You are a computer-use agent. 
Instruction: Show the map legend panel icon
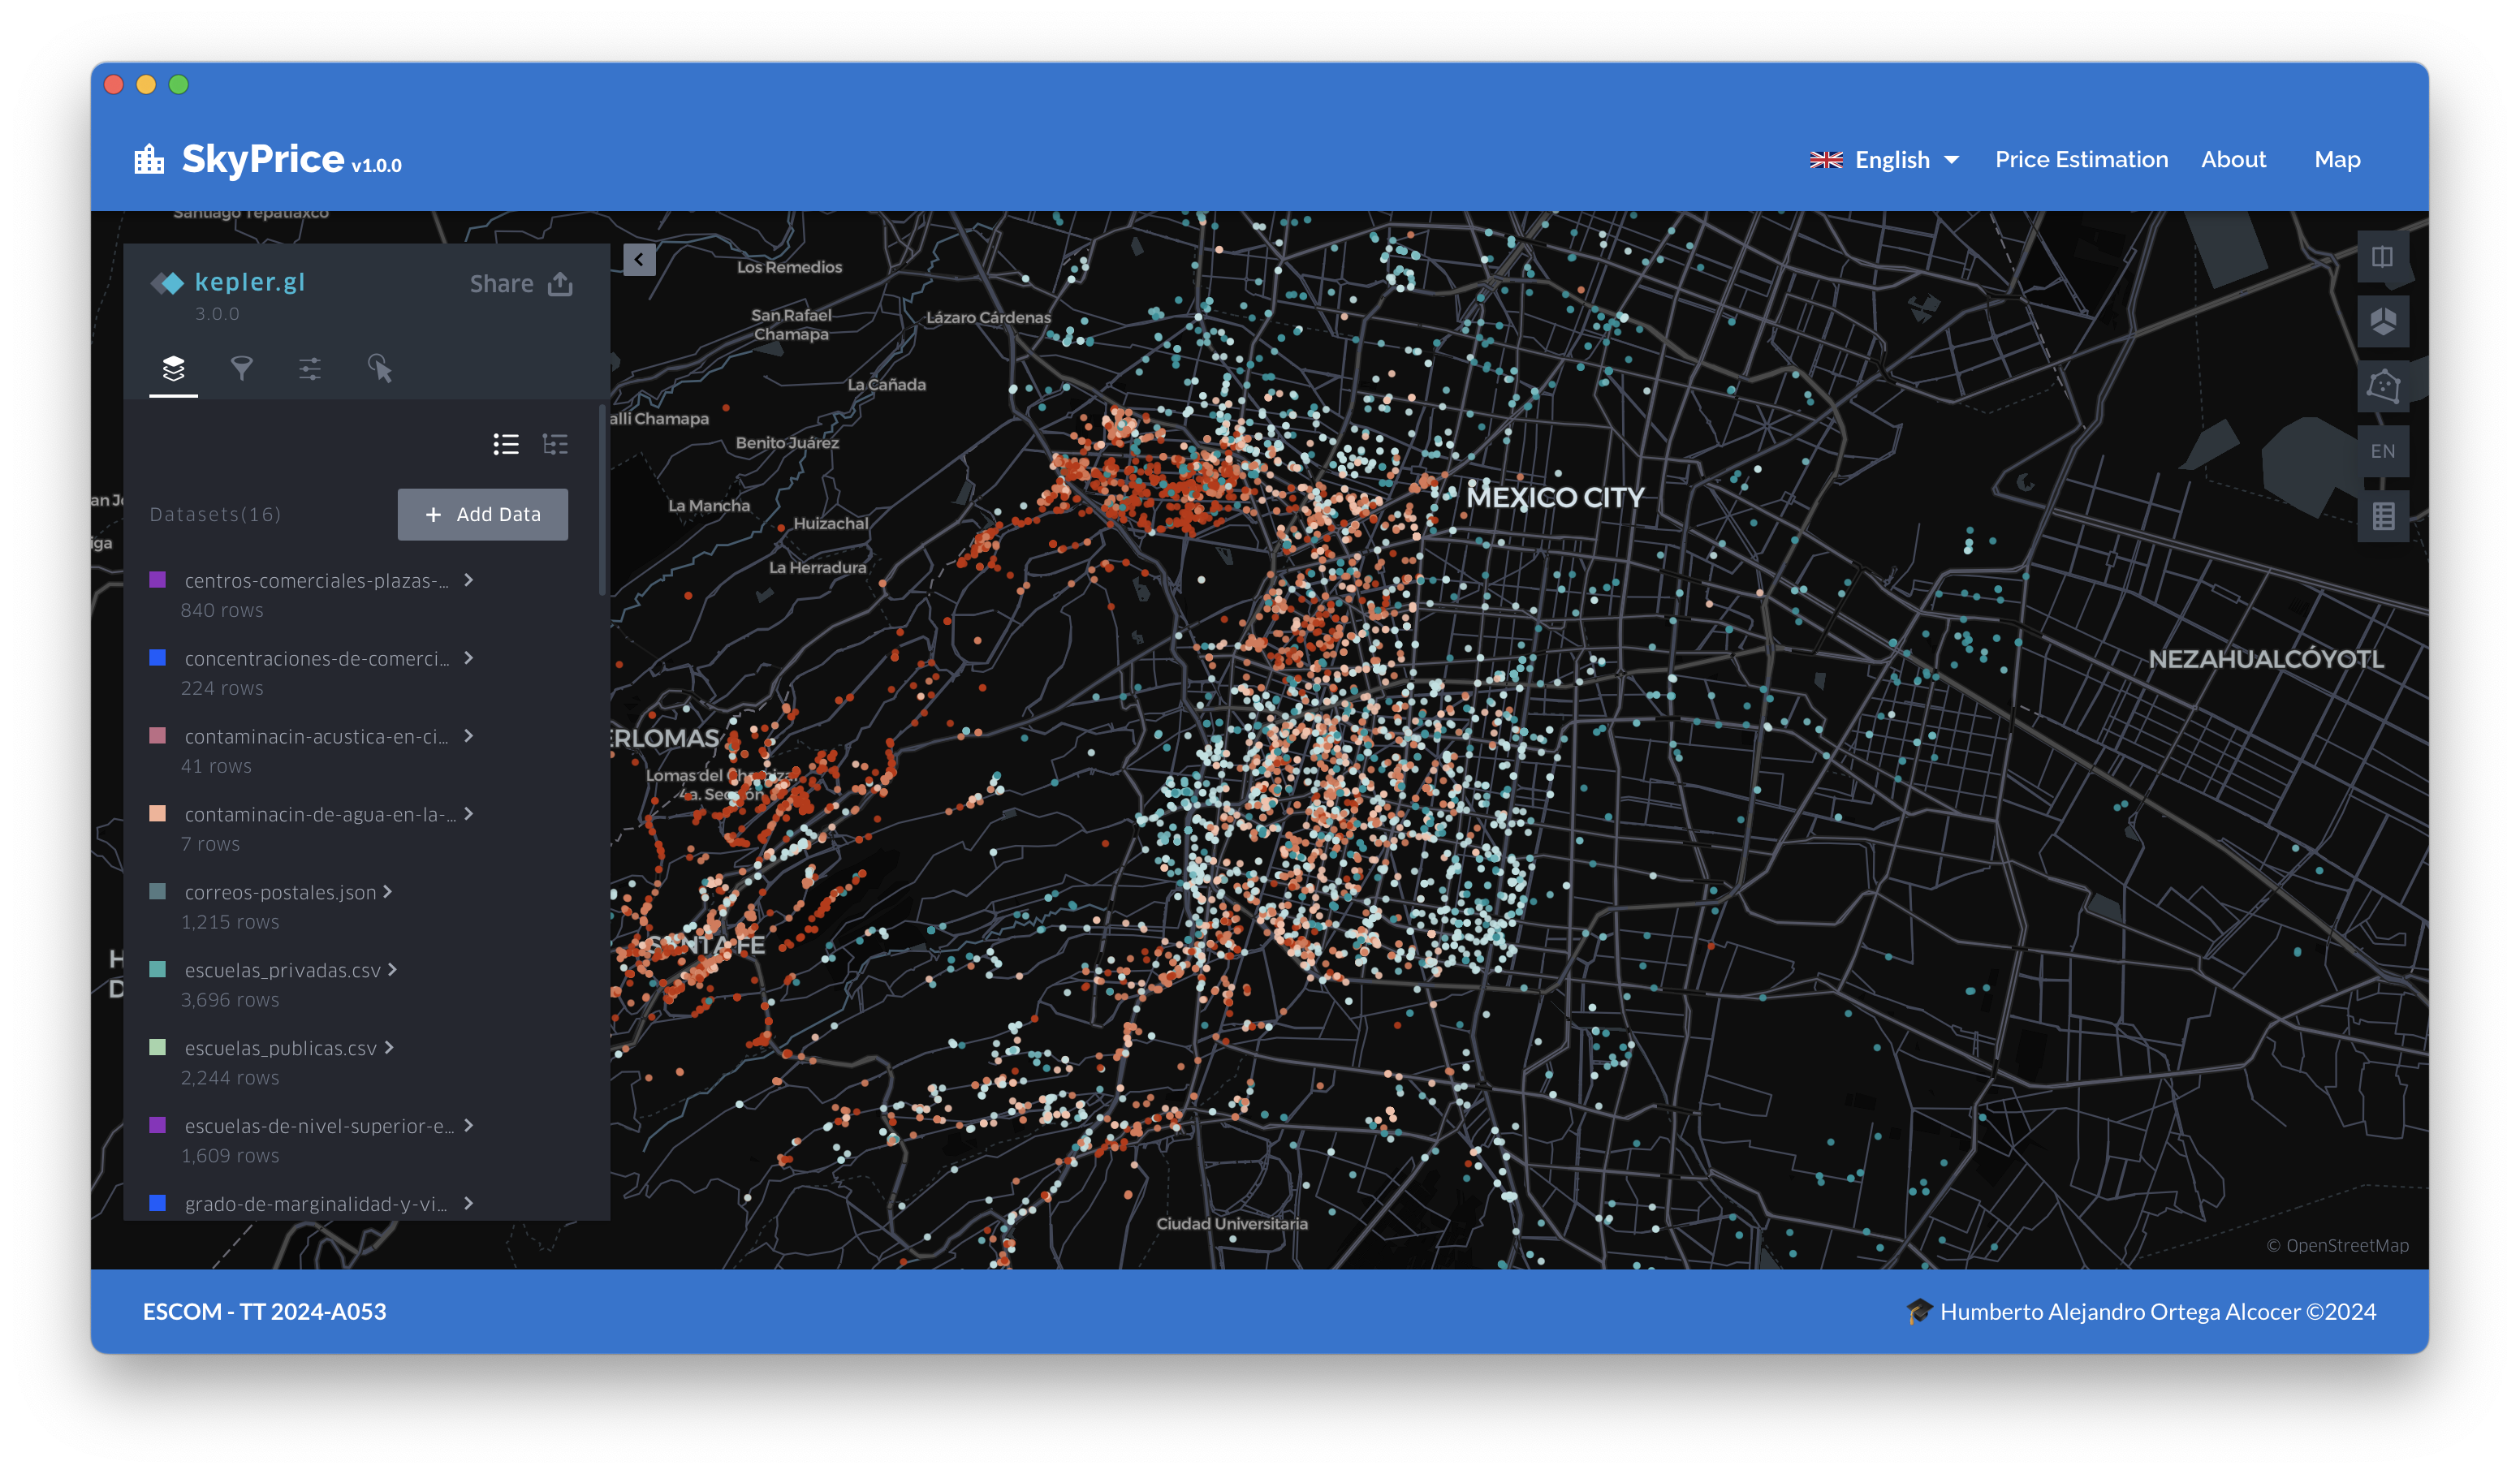[x=2382, y=516]
